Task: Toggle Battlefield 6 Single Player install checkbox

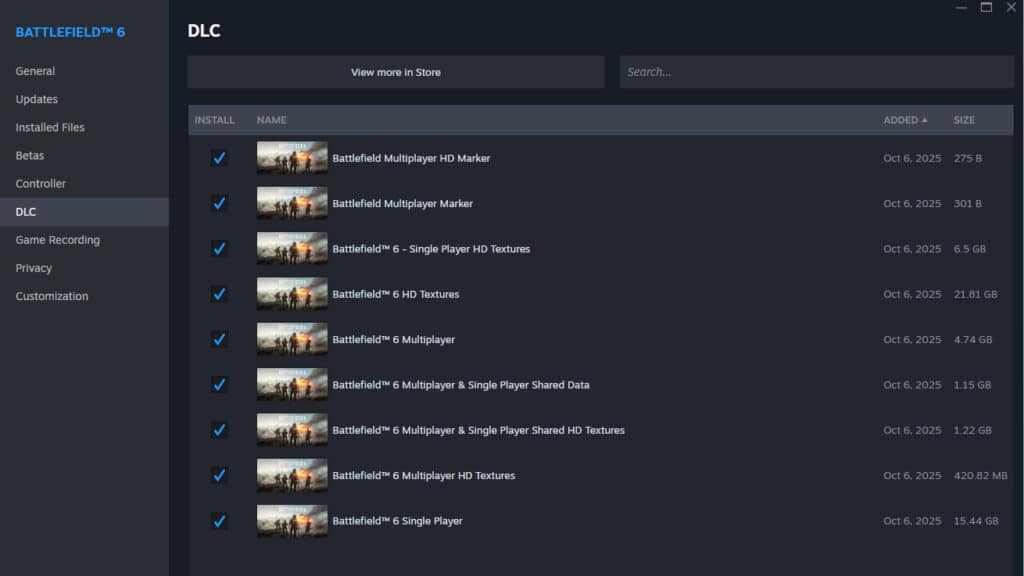Action: click(x=219, y=521)
